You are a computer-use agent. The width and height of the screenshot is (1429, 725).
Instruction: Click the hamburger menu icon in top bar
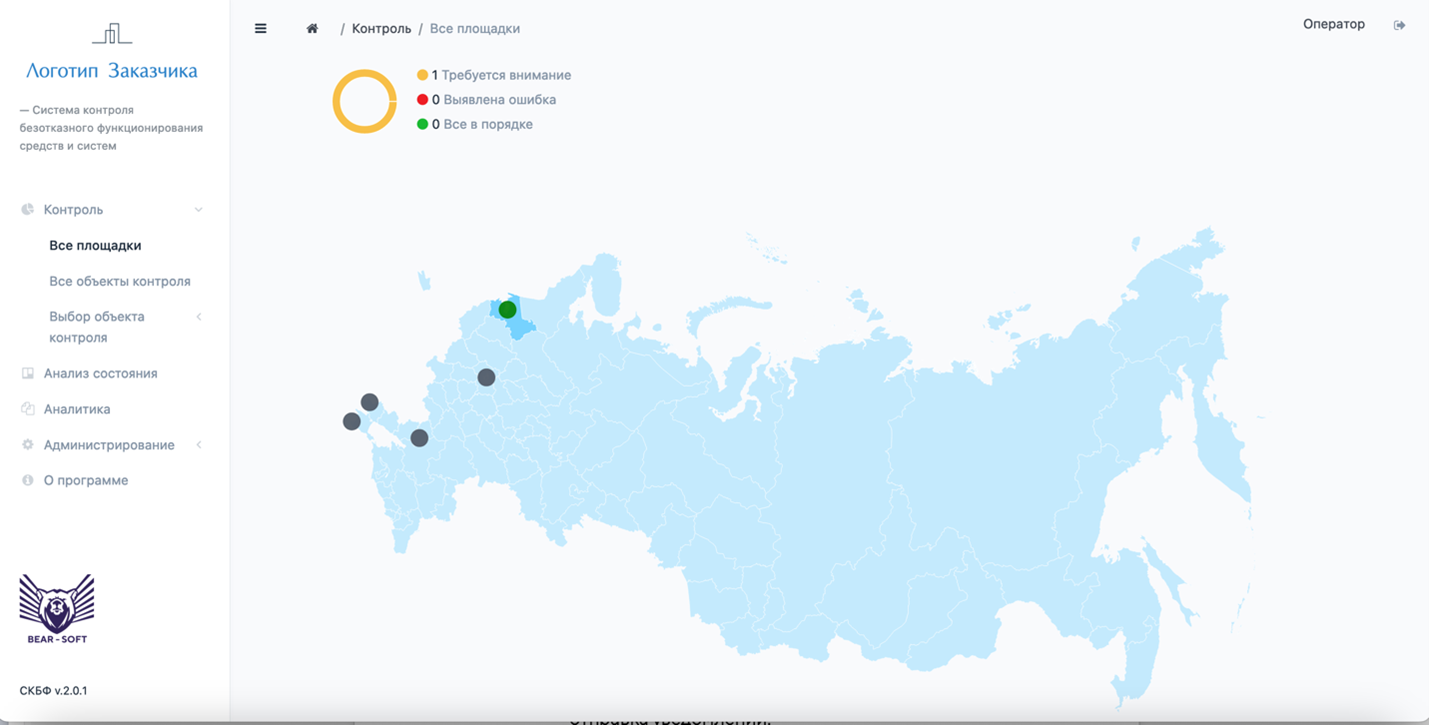pyautogui.click(x=260, y=28)
